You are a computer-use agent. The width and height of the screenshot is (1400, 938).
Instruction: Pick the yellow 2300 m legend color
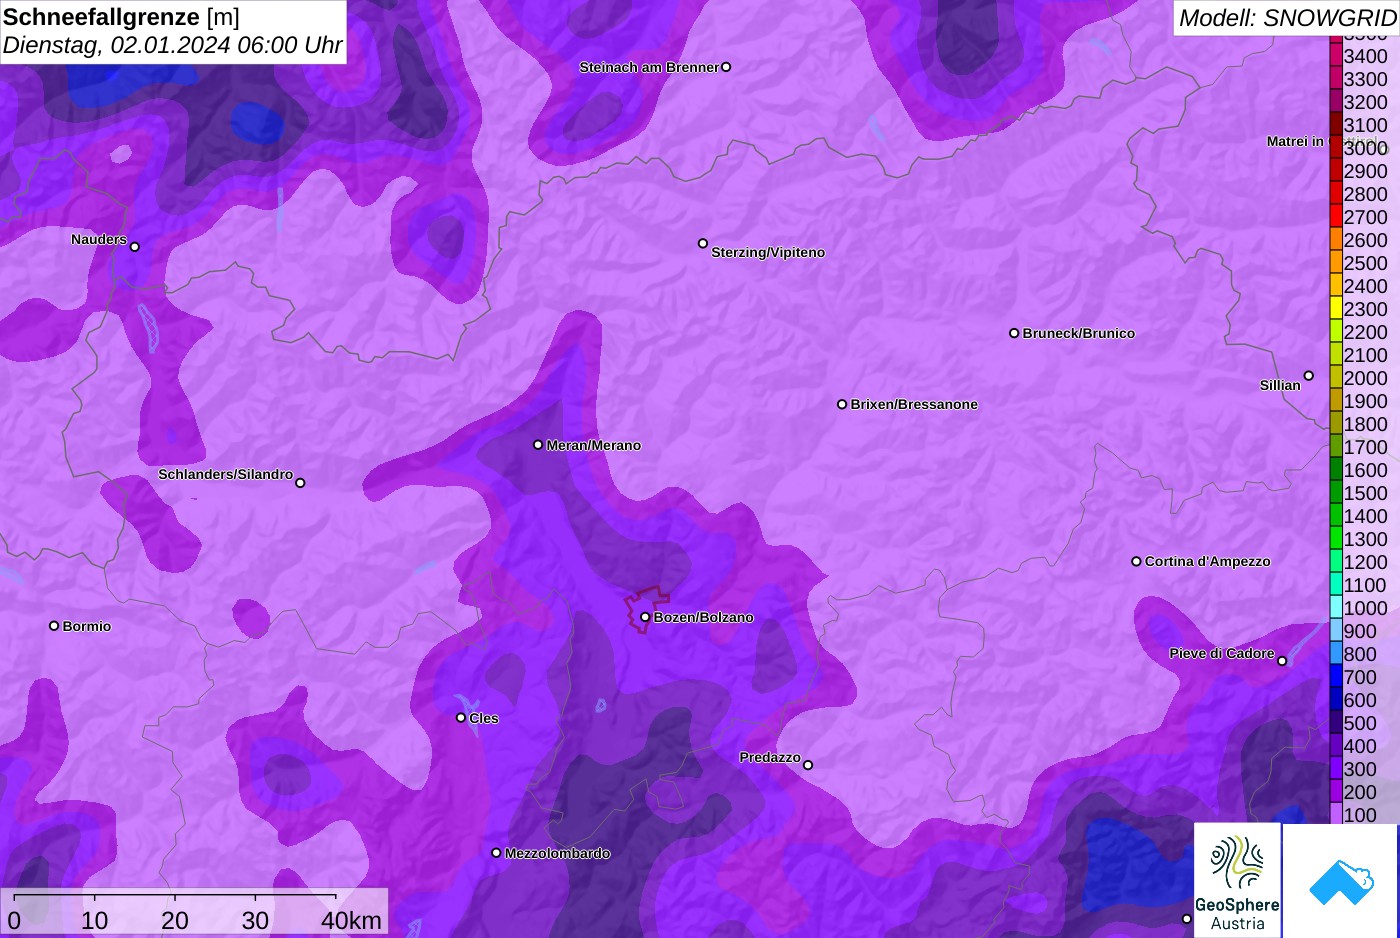(1336, 309)
